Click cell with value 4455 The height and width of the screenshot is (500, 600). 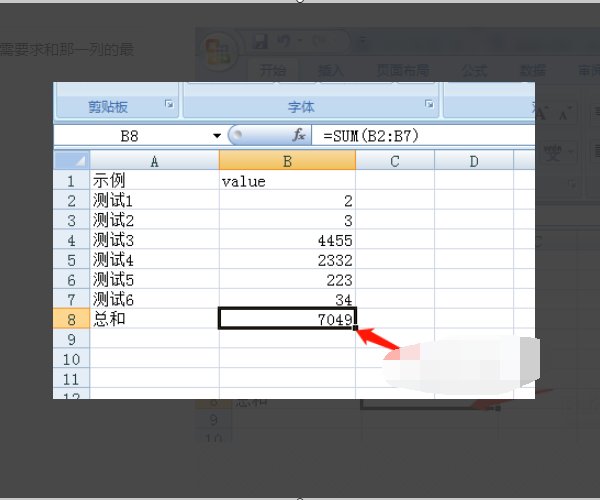click(x=287, y=240)
